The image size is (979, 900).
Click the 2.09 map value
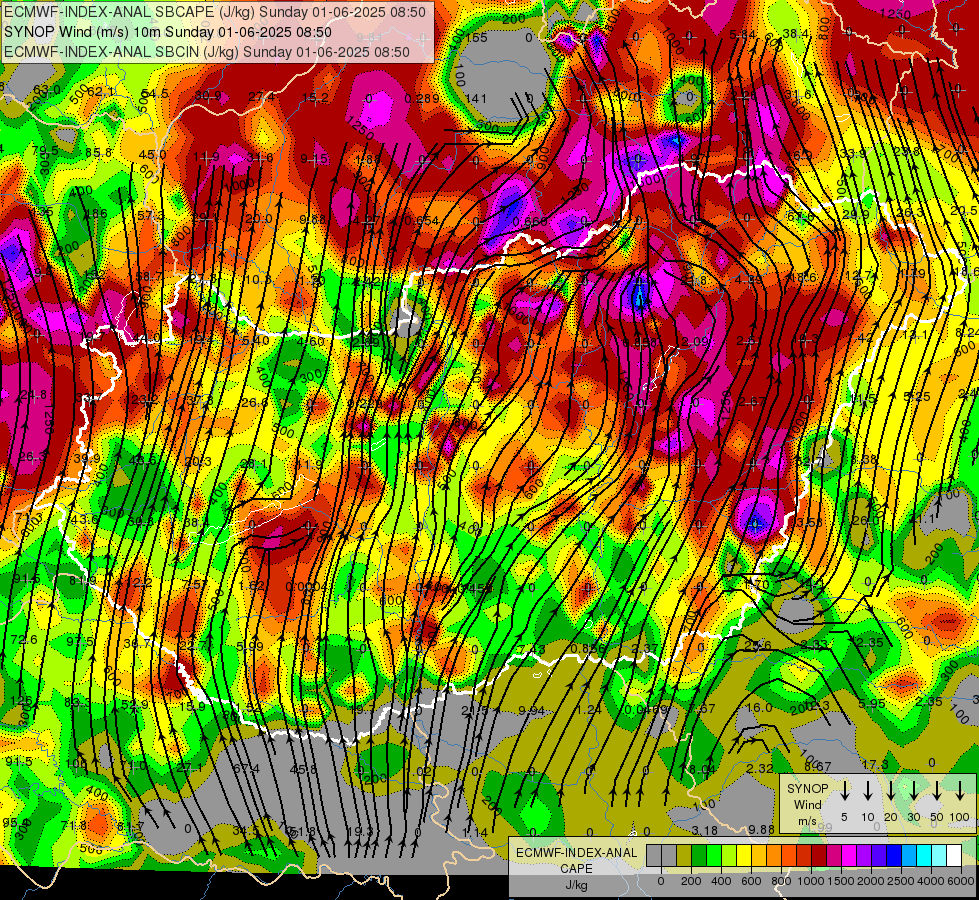(x=695, y=342)
